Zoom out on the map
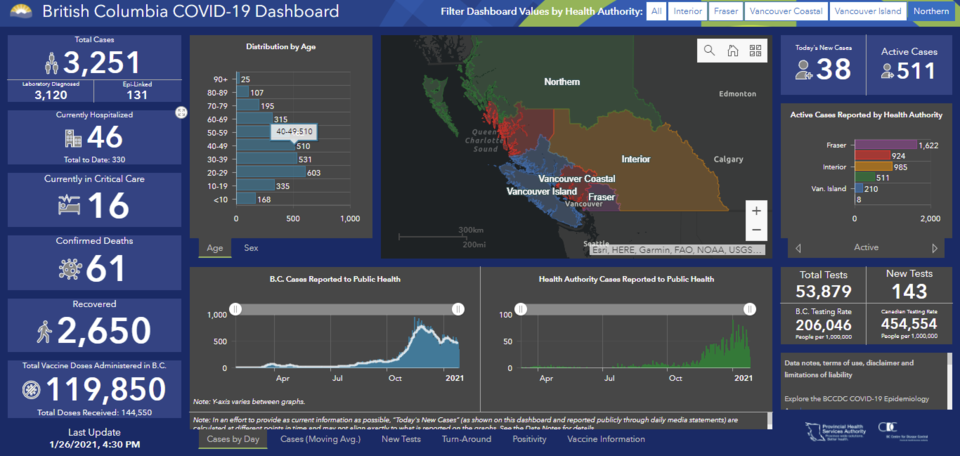Screen dimensions: 960x456 756,230
